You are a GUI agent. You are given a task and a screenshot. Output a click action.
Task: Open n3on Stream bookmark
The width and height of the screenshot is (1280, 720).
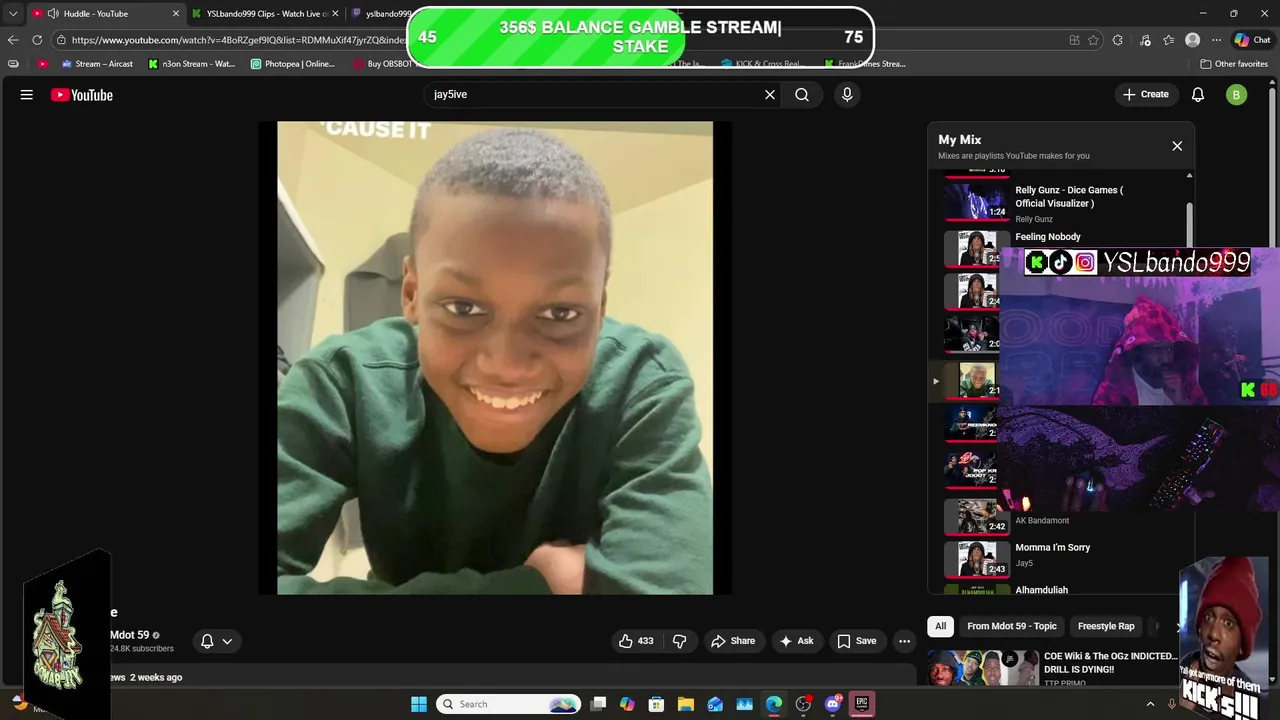coord(192,64)
